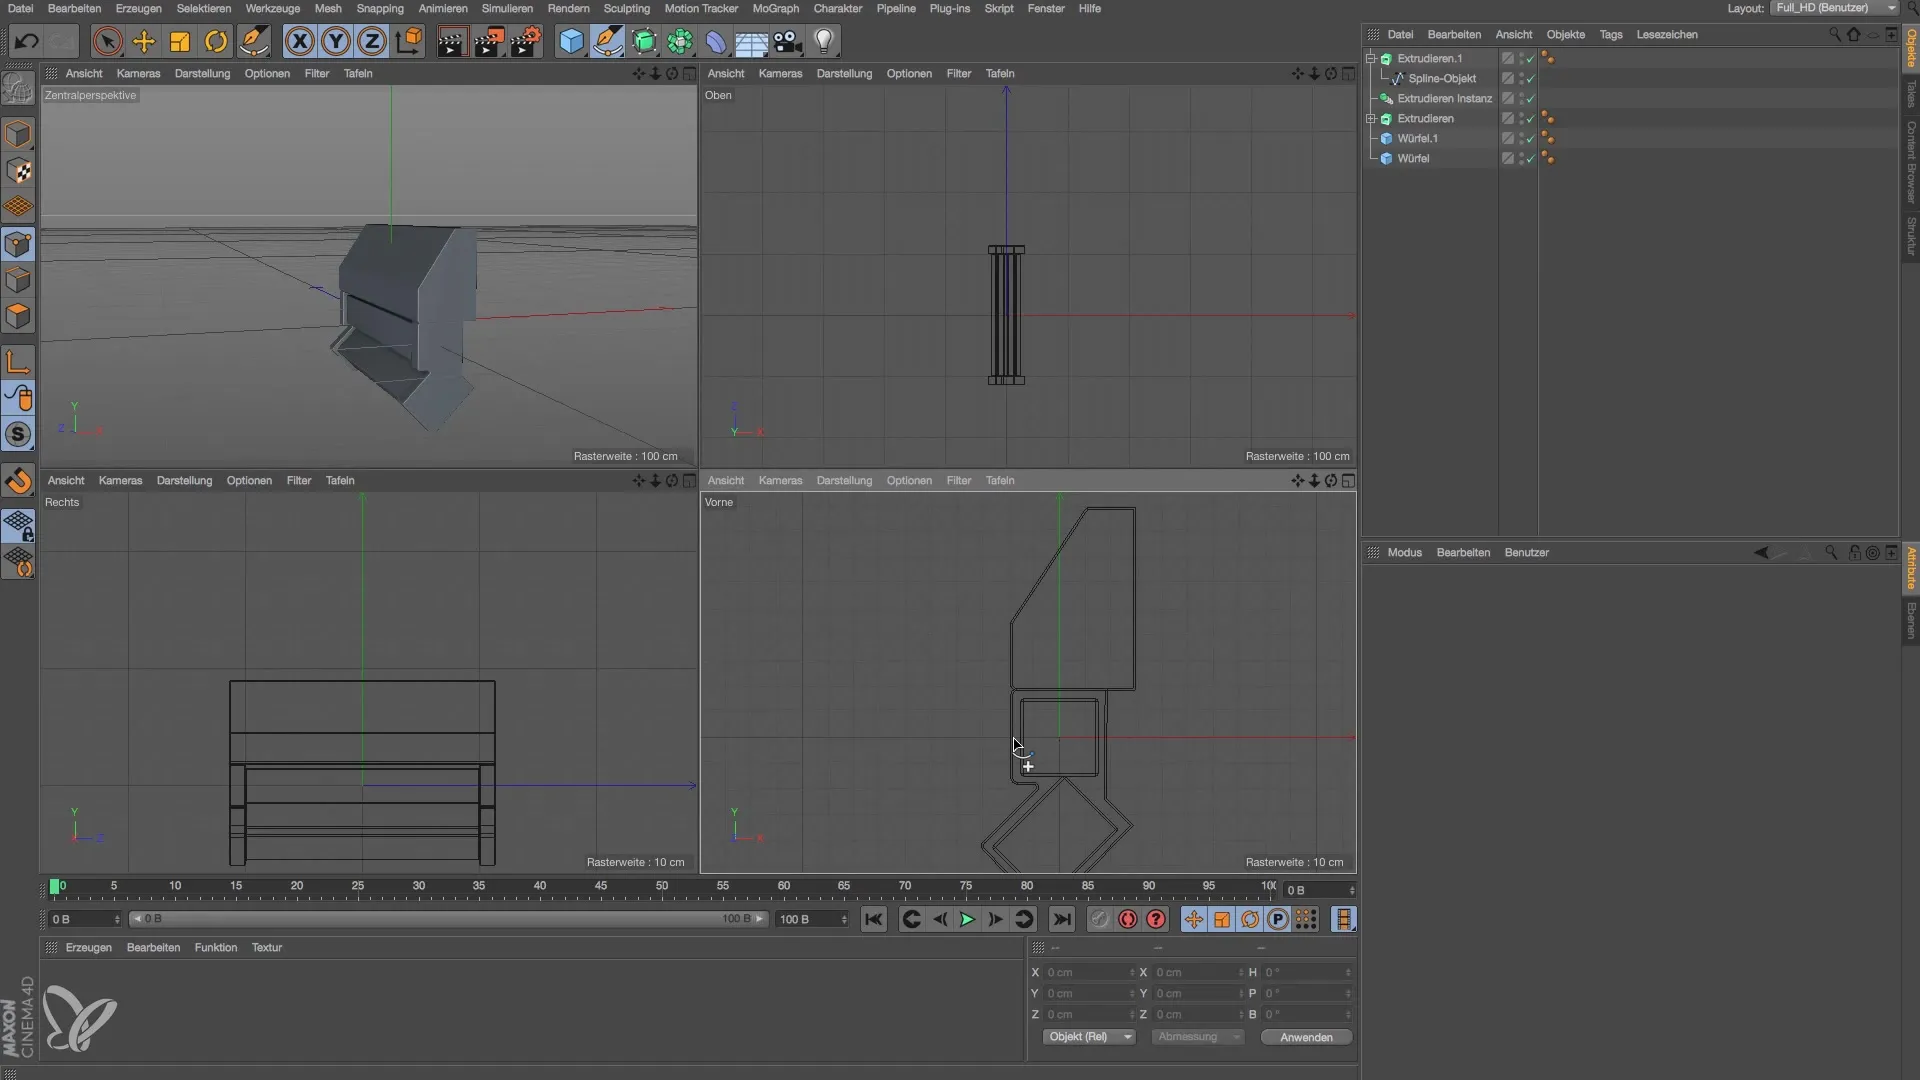Open the Simulieren menu
Screen dimensions: 1920x1080
point(507,8)
